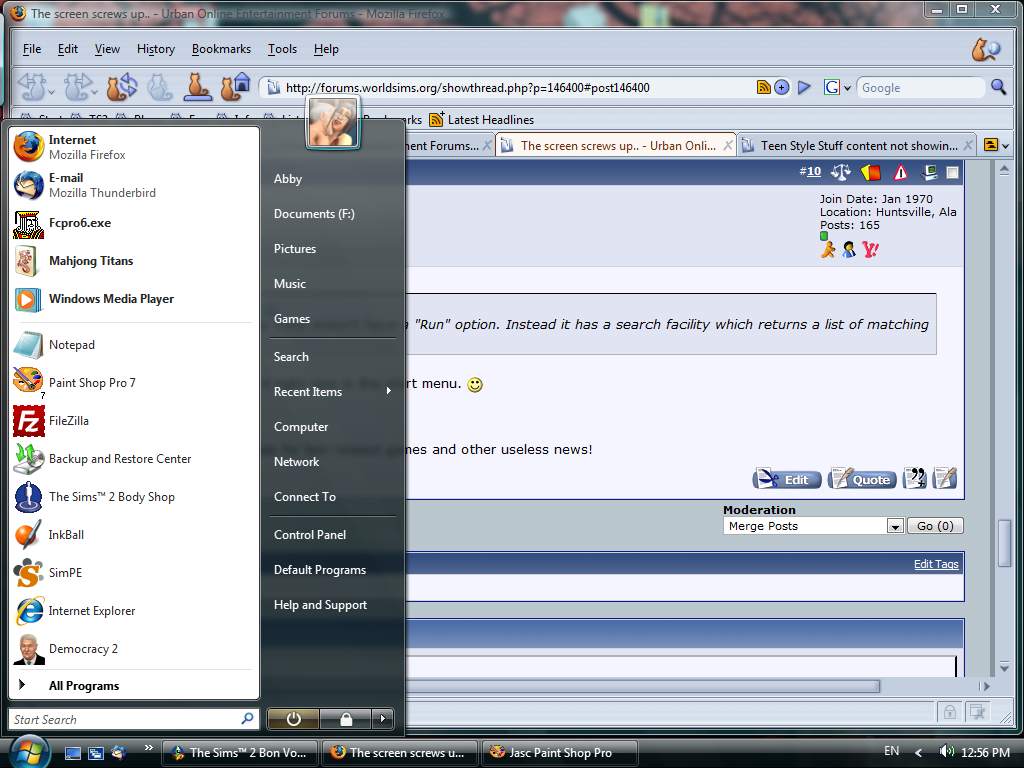The height and width of the screenshot is (768, 1024).
Task: Click the blue Go arrow beside address bar
Action: (x=805, y=87)
